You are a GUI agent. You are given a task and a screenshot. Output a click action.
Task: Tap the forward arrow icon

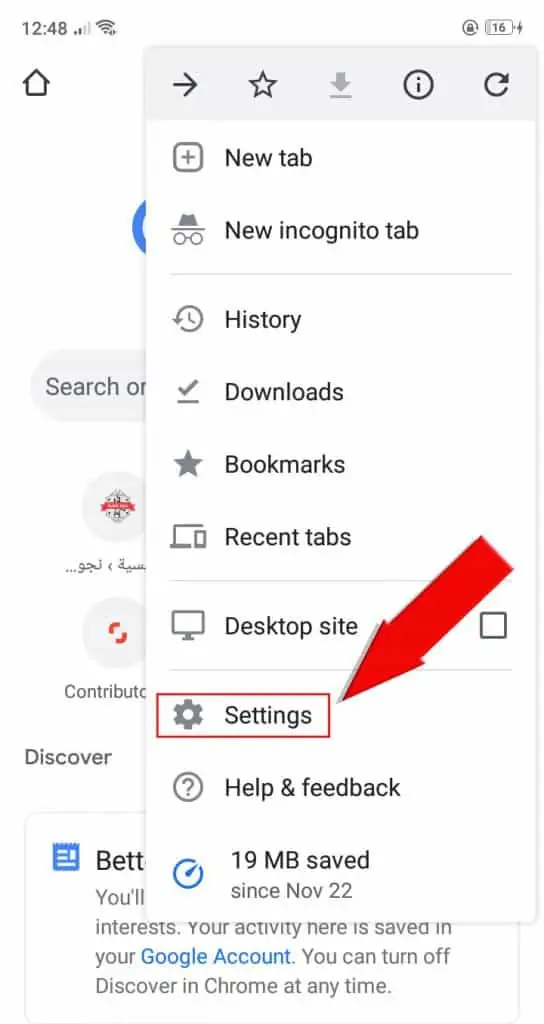coord(185,85)
